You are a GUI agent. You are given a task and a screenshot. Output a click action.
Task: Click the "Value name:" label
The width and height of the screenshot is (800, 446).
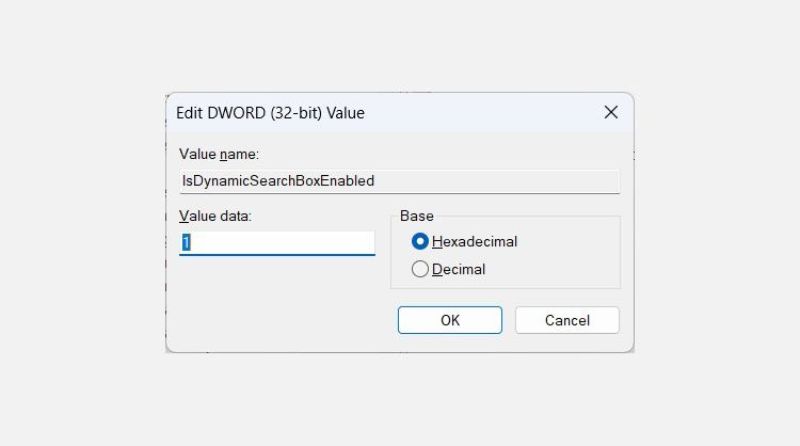tap(218, 154)
